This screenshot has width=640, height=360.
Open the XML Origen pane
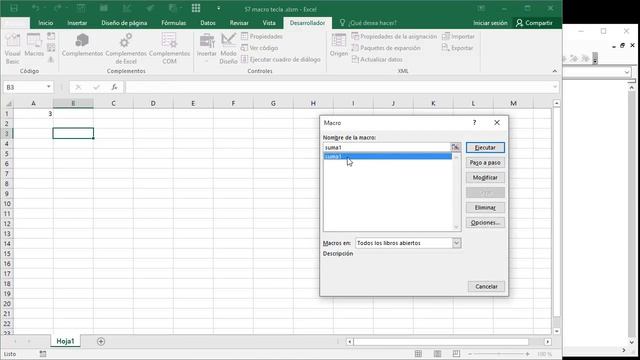tap(339, 45)
